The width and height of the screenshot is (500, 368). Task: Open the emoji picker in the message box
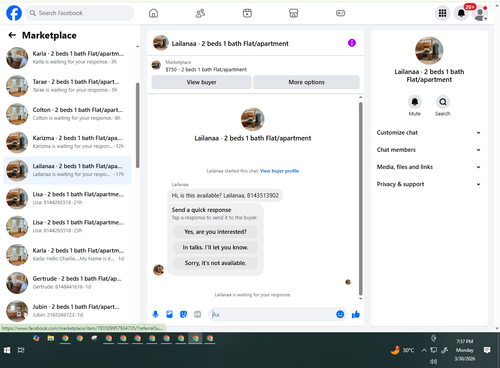coord(340,314)
